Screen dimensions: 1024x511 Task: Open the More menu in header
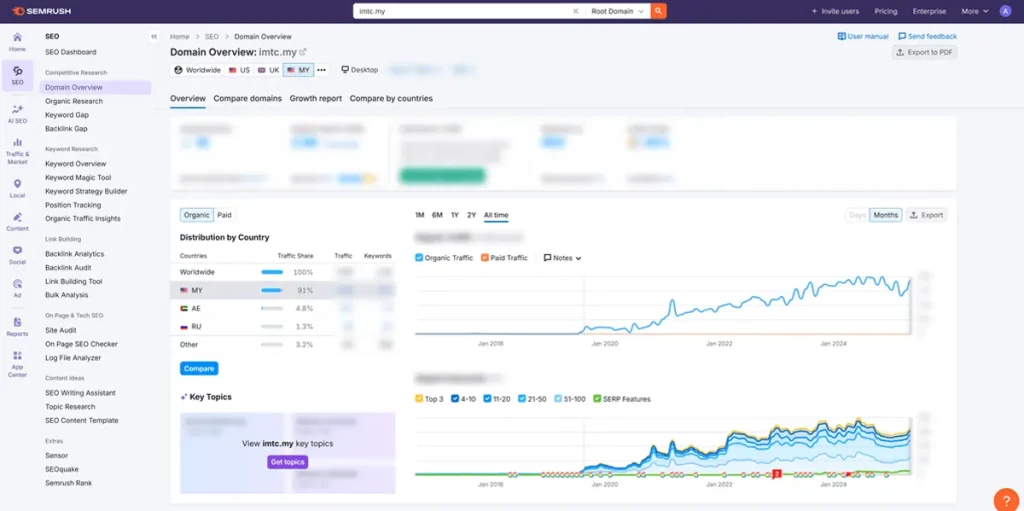974,11
